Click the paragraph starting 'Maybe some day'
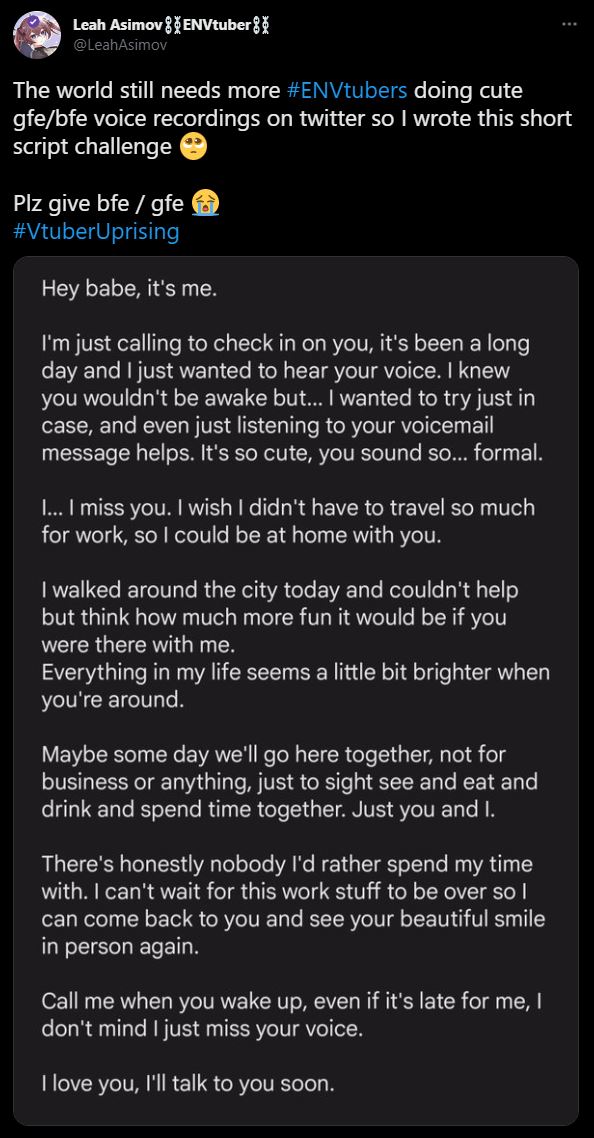This screenshot has height=1138, width=594. pos(290,782)
